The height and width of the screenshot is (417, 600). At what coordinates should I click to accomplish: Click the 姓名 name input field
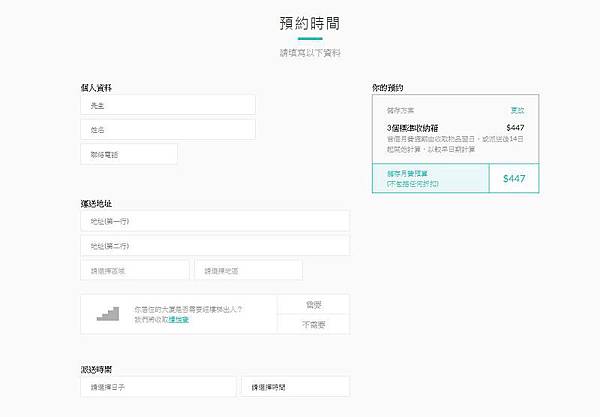coord(168,129)
